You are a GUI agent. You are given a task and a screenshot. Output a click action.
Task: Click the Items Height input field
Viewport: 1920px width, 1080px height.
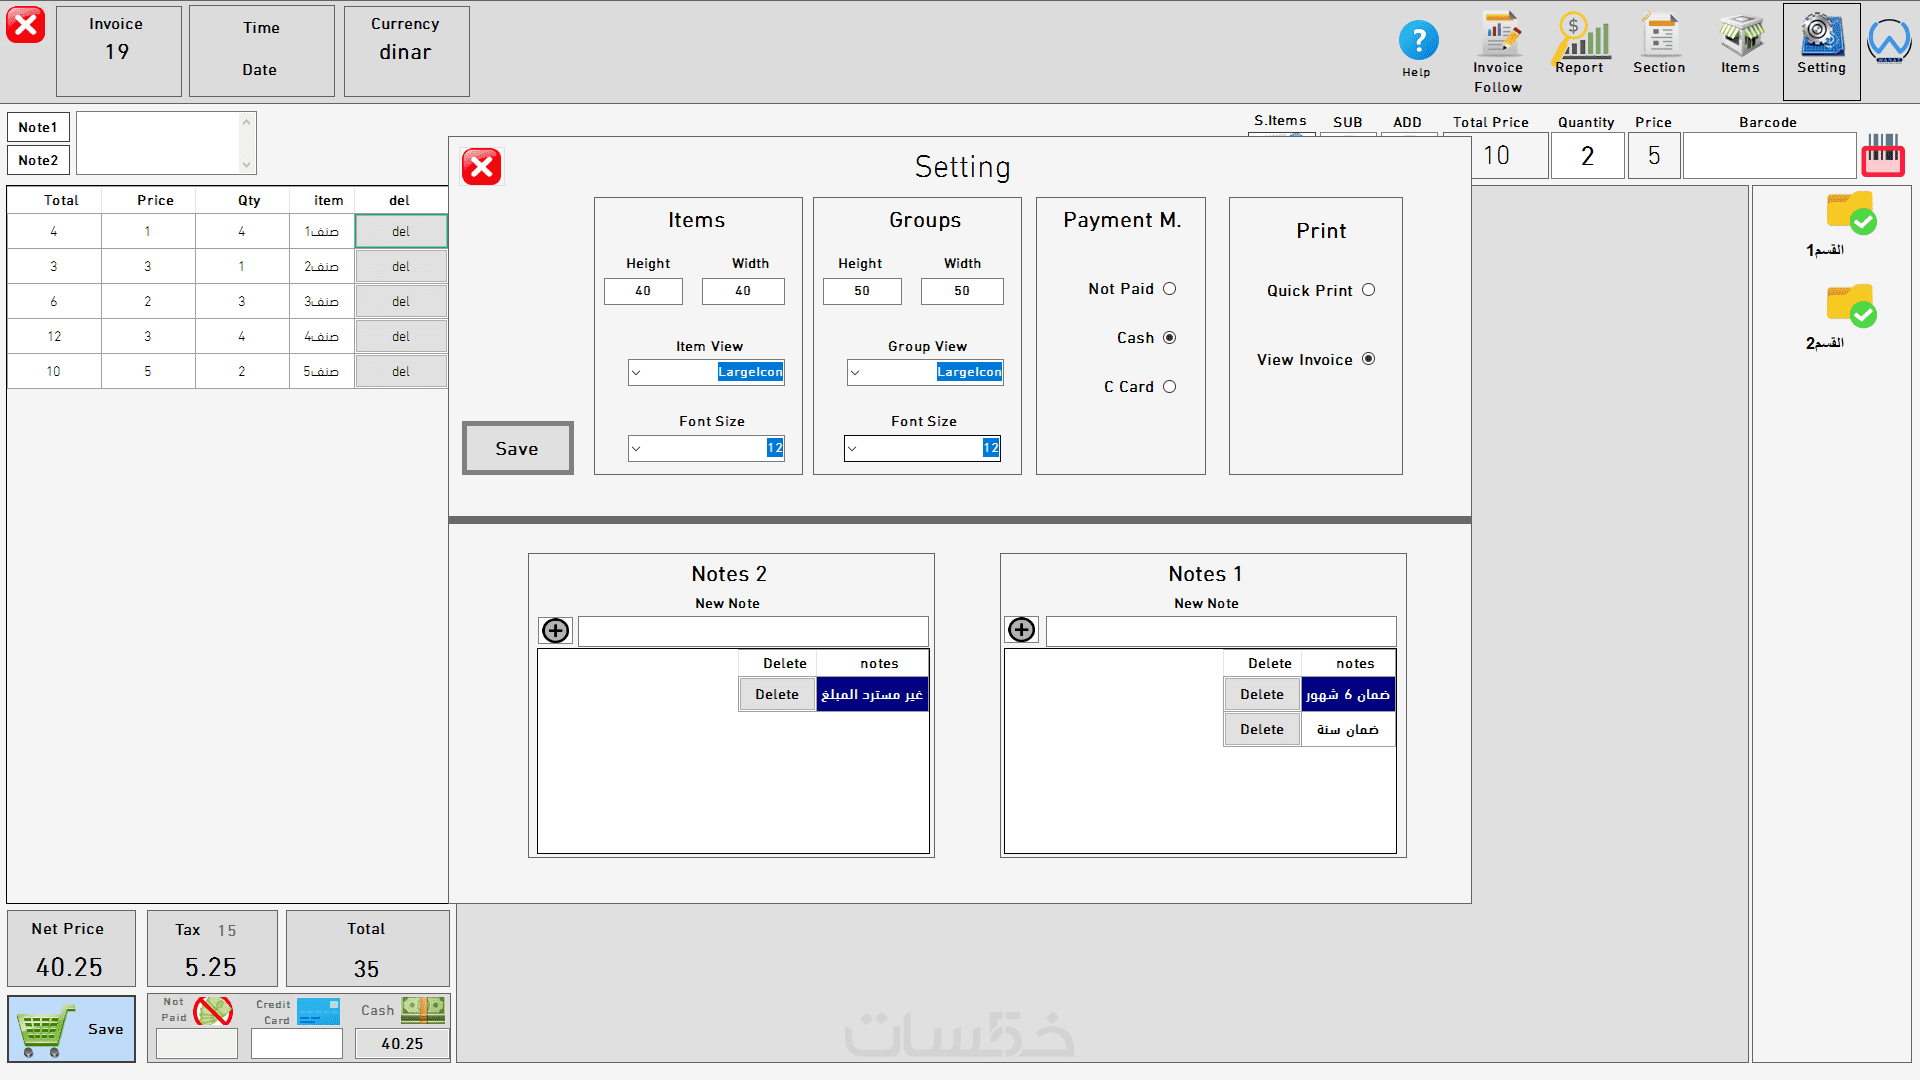pos(643,291)
